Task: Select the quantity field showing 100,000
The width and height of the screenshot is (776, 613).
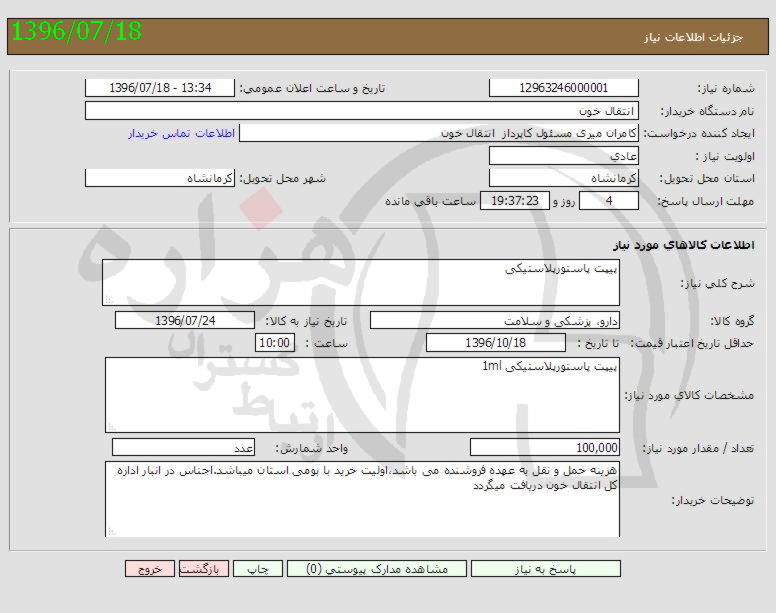Action: pyautogui.click(x=545, y=448)
